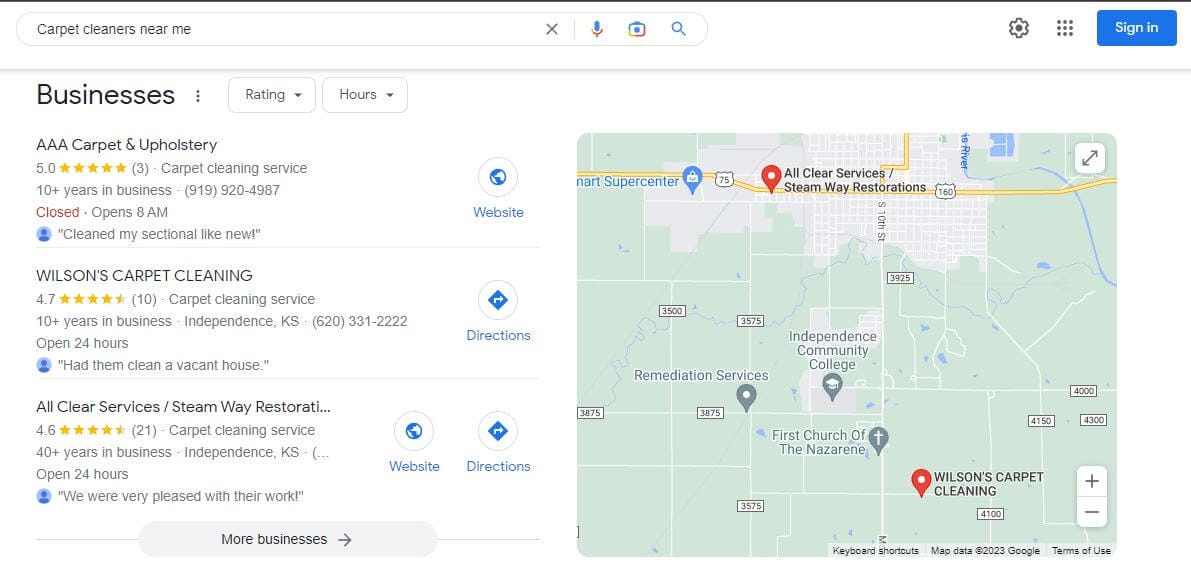Click the review "Had them clean a vacant house."
Viewport: 1191px width, 579px height.
click(x=163, y=365)
